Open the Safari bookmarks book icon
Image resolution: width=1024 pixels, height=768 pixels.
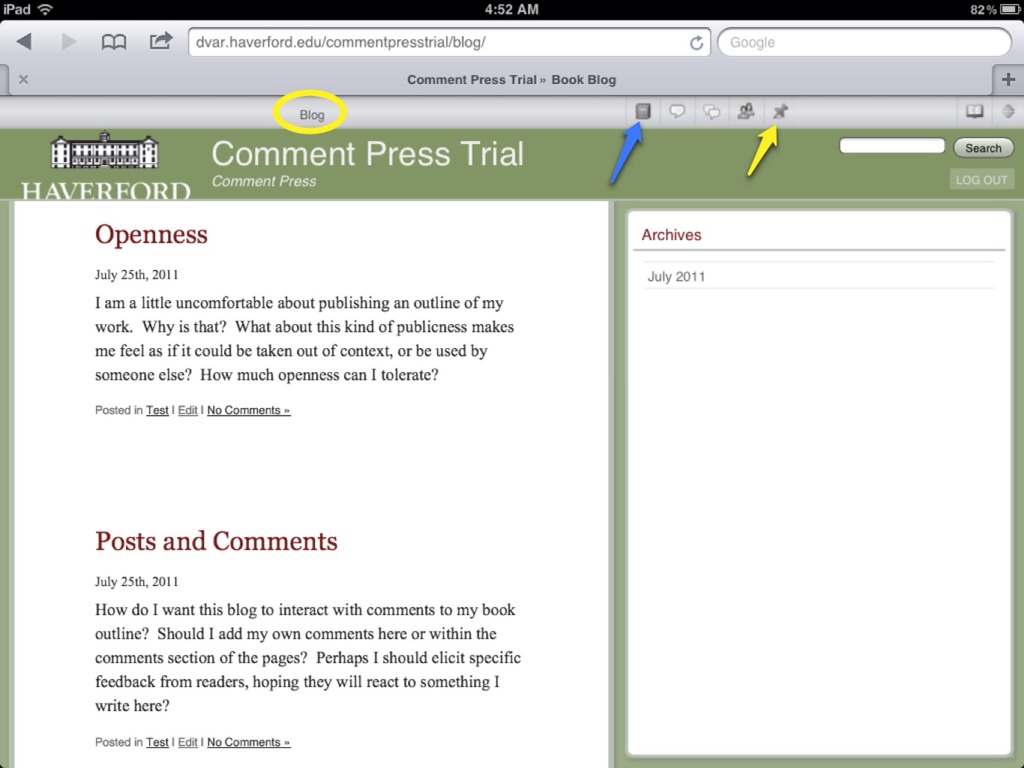pyautogui.click(x=114, y=42)
